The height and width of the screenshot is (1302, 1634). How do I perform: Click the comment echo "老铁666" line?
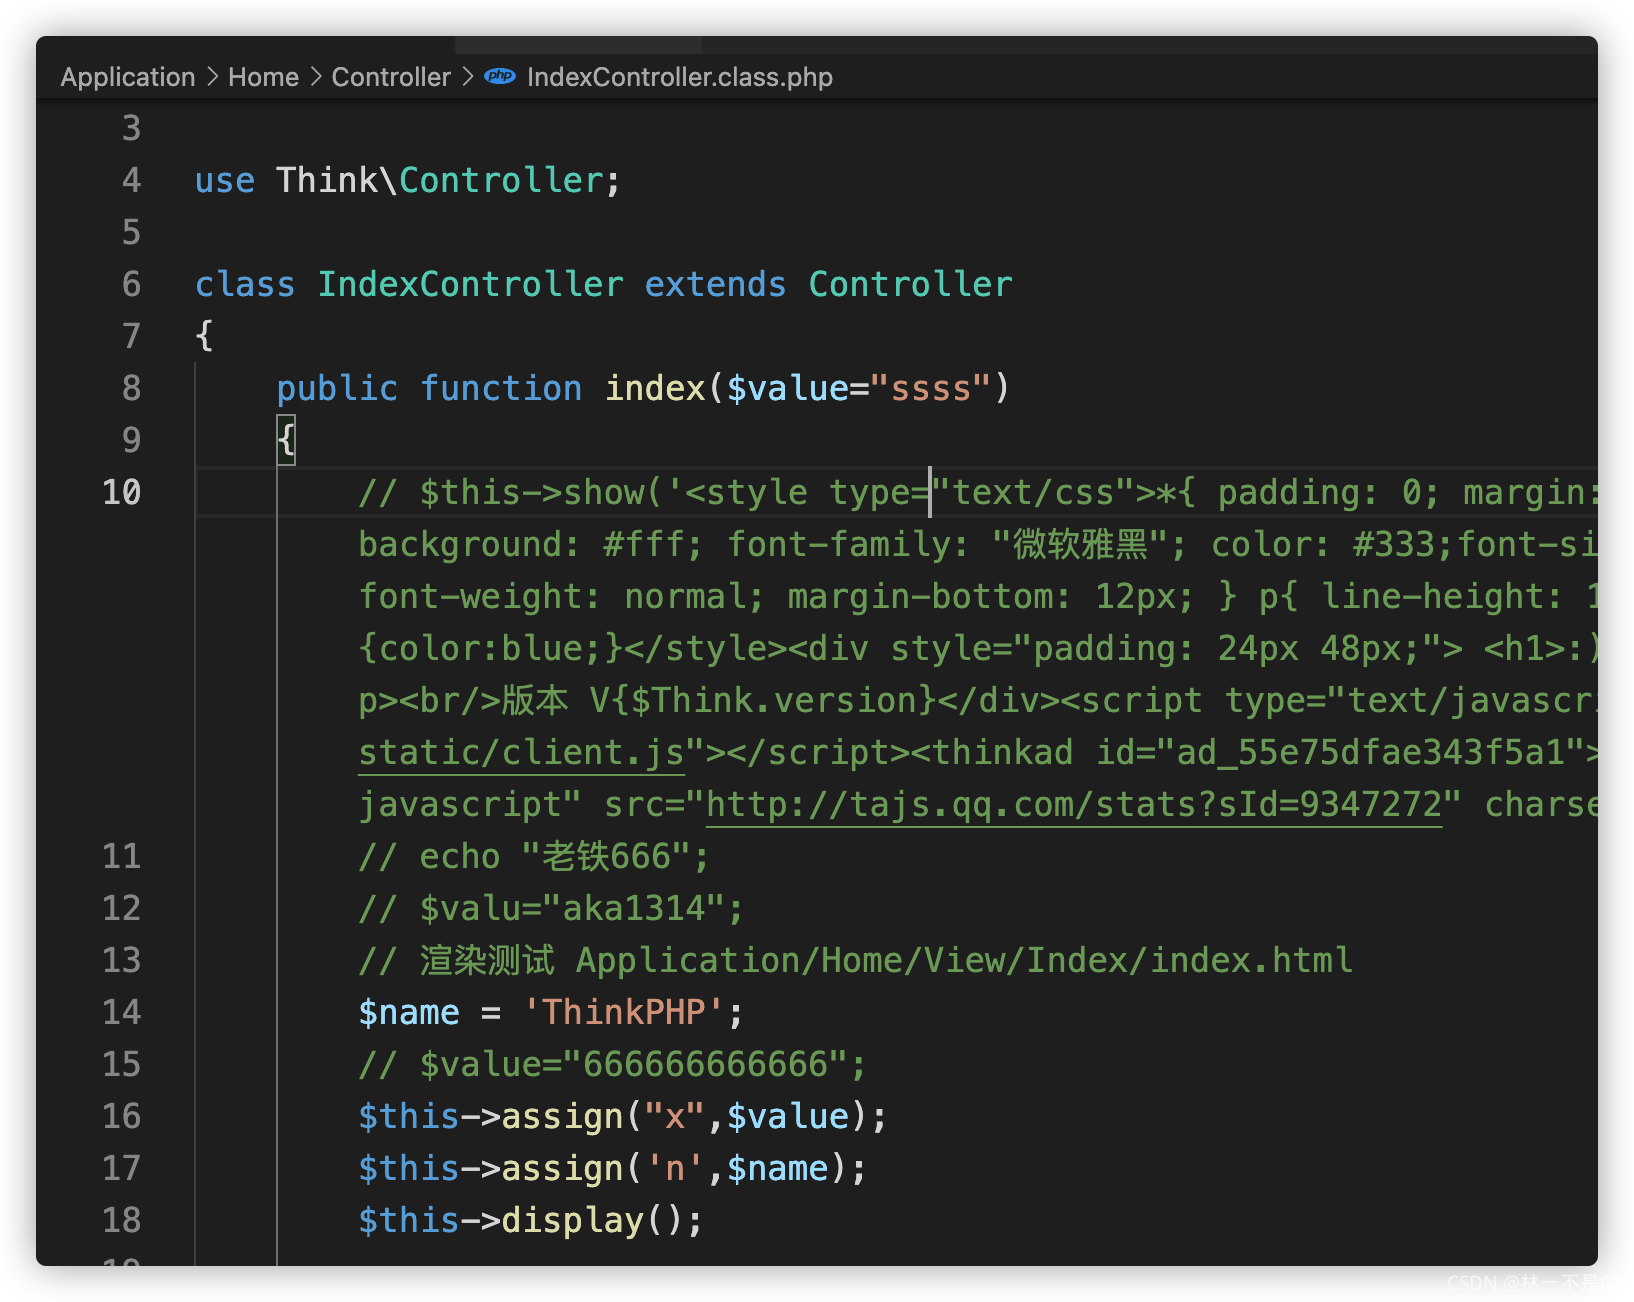[x=533, y=857]
